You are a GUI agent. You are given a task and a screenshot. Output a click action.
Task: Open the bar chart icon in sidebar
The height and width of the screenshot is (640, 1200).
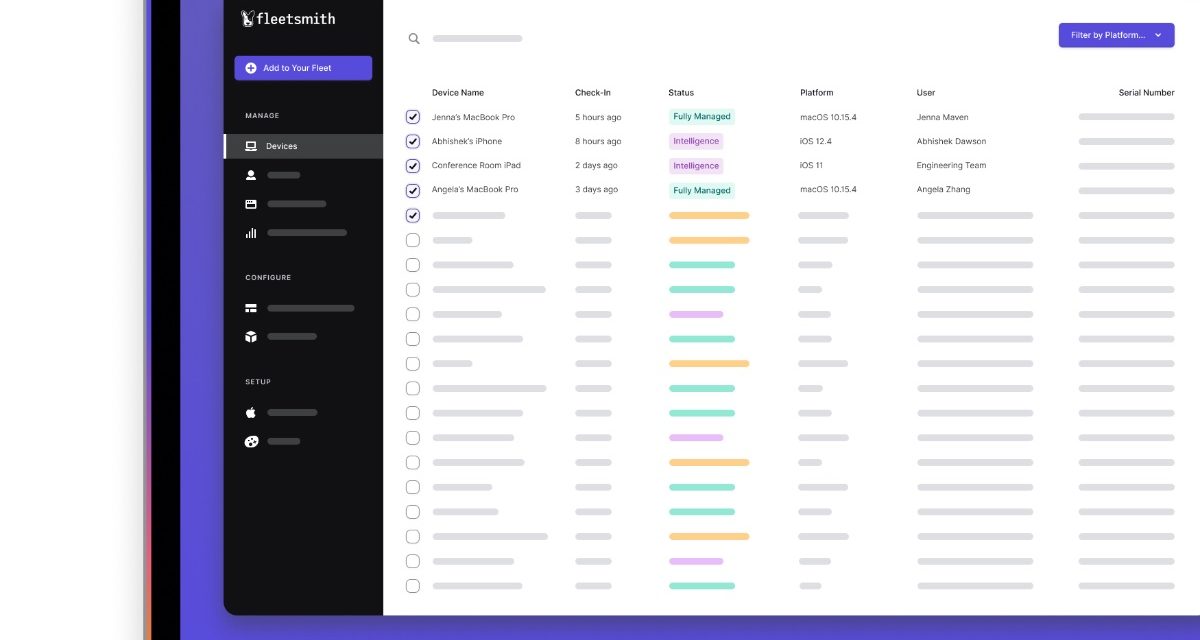click(x=251, y=233)
